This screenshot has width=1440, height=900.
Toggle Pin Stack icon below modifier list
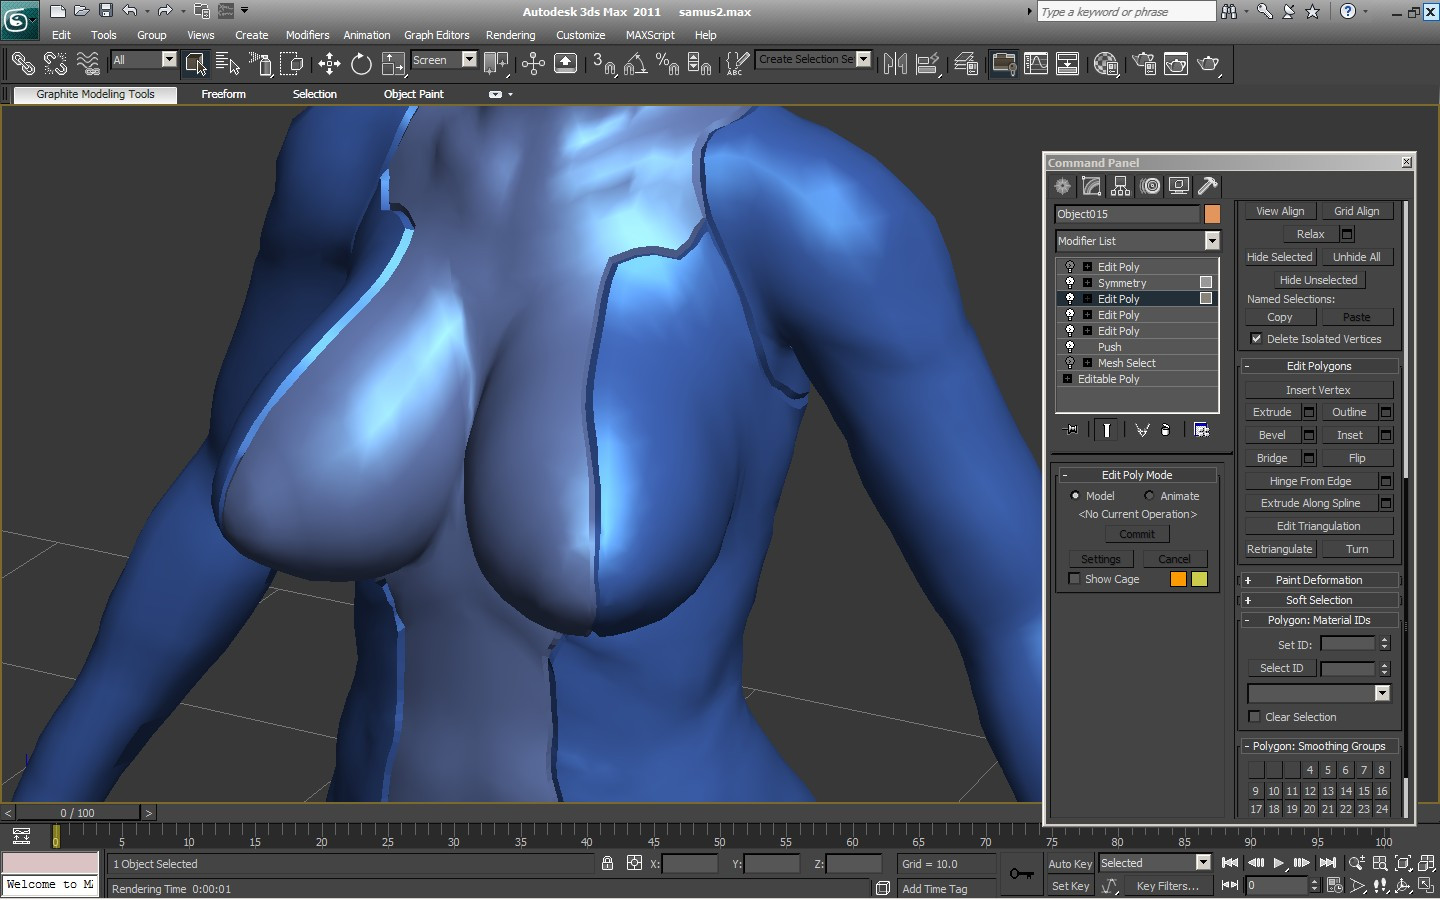point(1071,430)
